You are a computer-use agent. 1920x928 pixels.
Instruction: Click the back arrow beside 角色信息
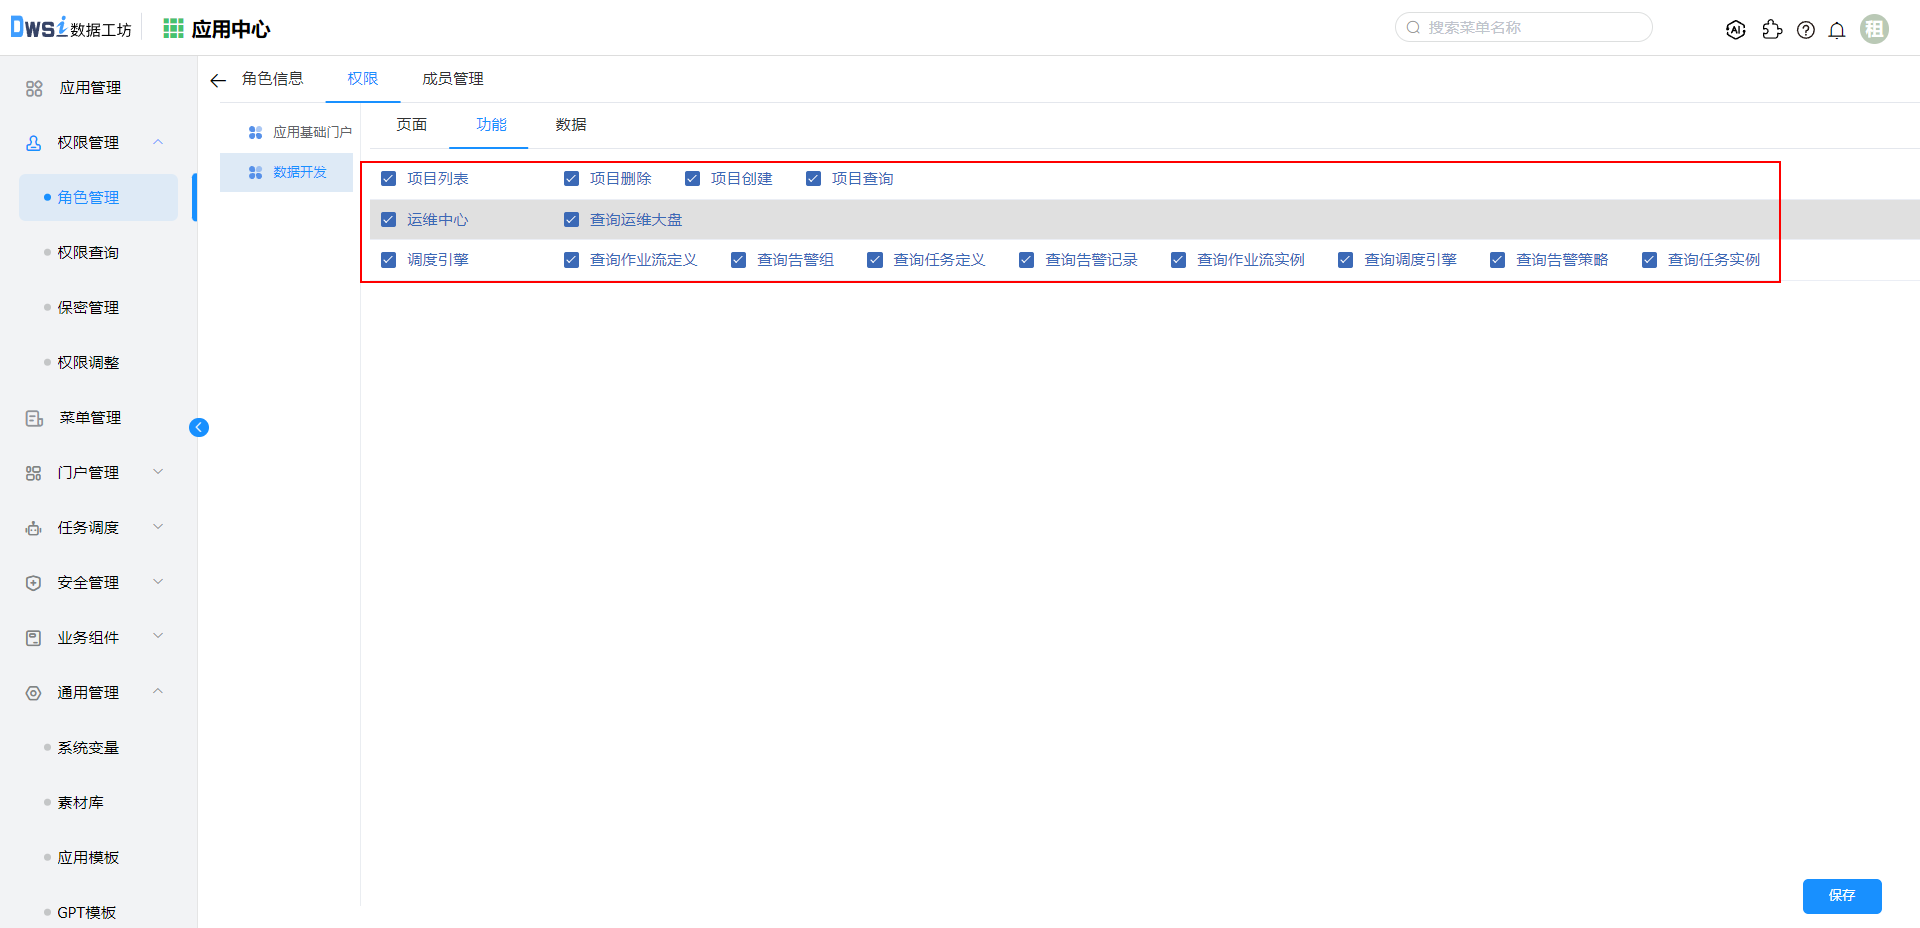(x=218, y=80)
